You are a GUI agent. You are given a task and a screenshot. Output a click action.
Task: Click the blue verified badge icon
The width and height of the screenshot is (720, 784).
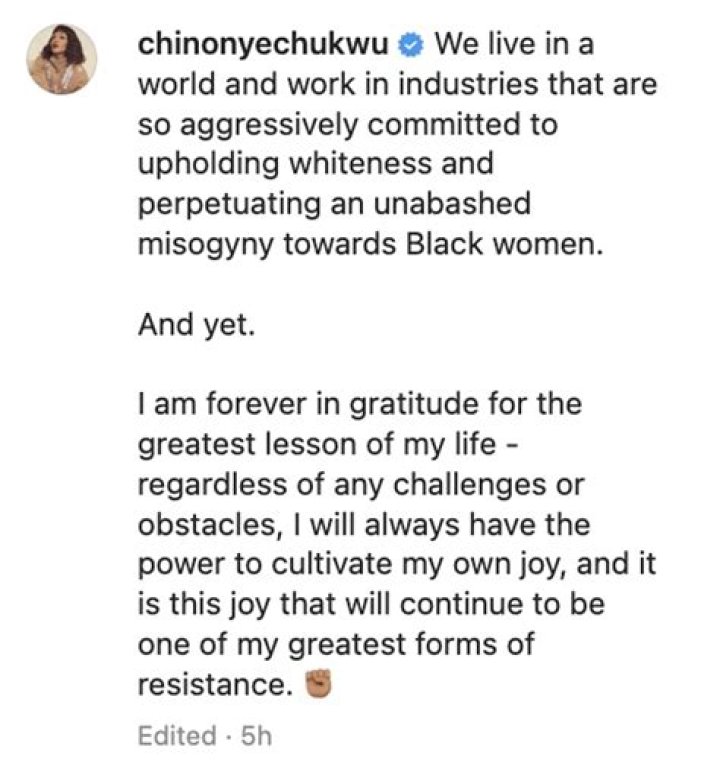coord(412,46)
